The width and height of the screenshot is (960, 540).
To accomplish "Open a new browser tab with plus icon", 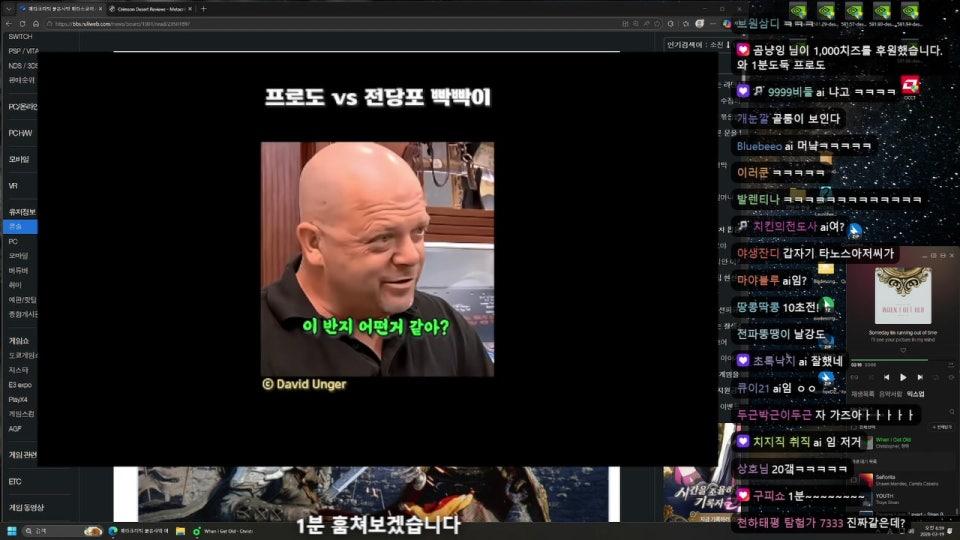I will click(204, 8).
